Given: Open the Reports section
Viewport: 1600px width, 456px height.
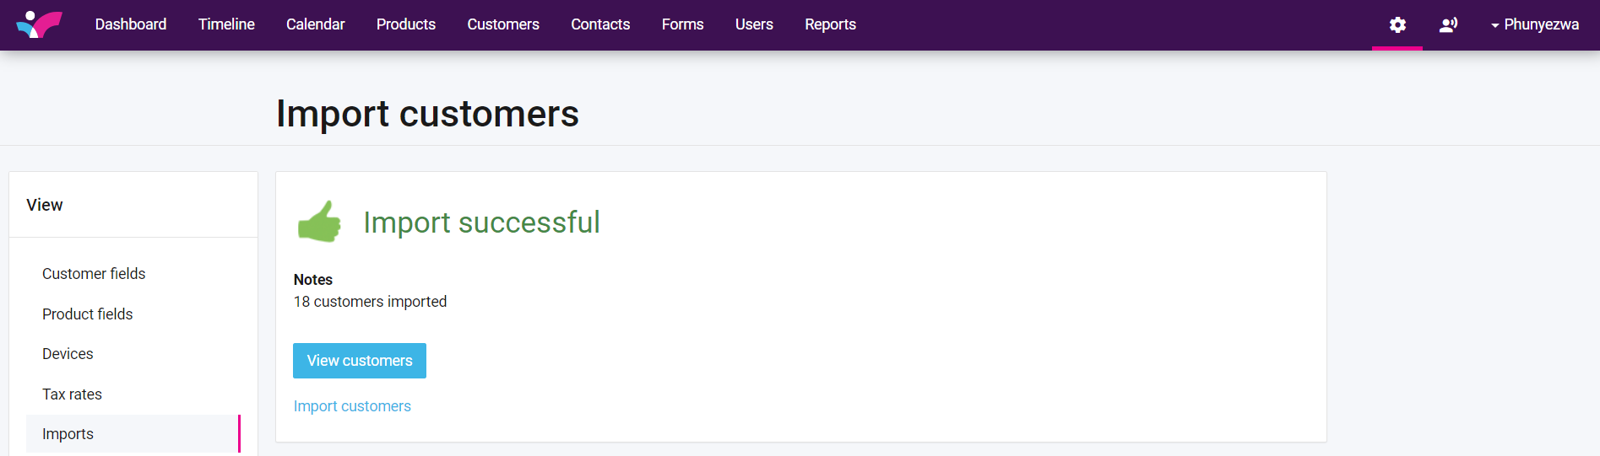Looking at the screenshot, I should [x=830, y=25].
